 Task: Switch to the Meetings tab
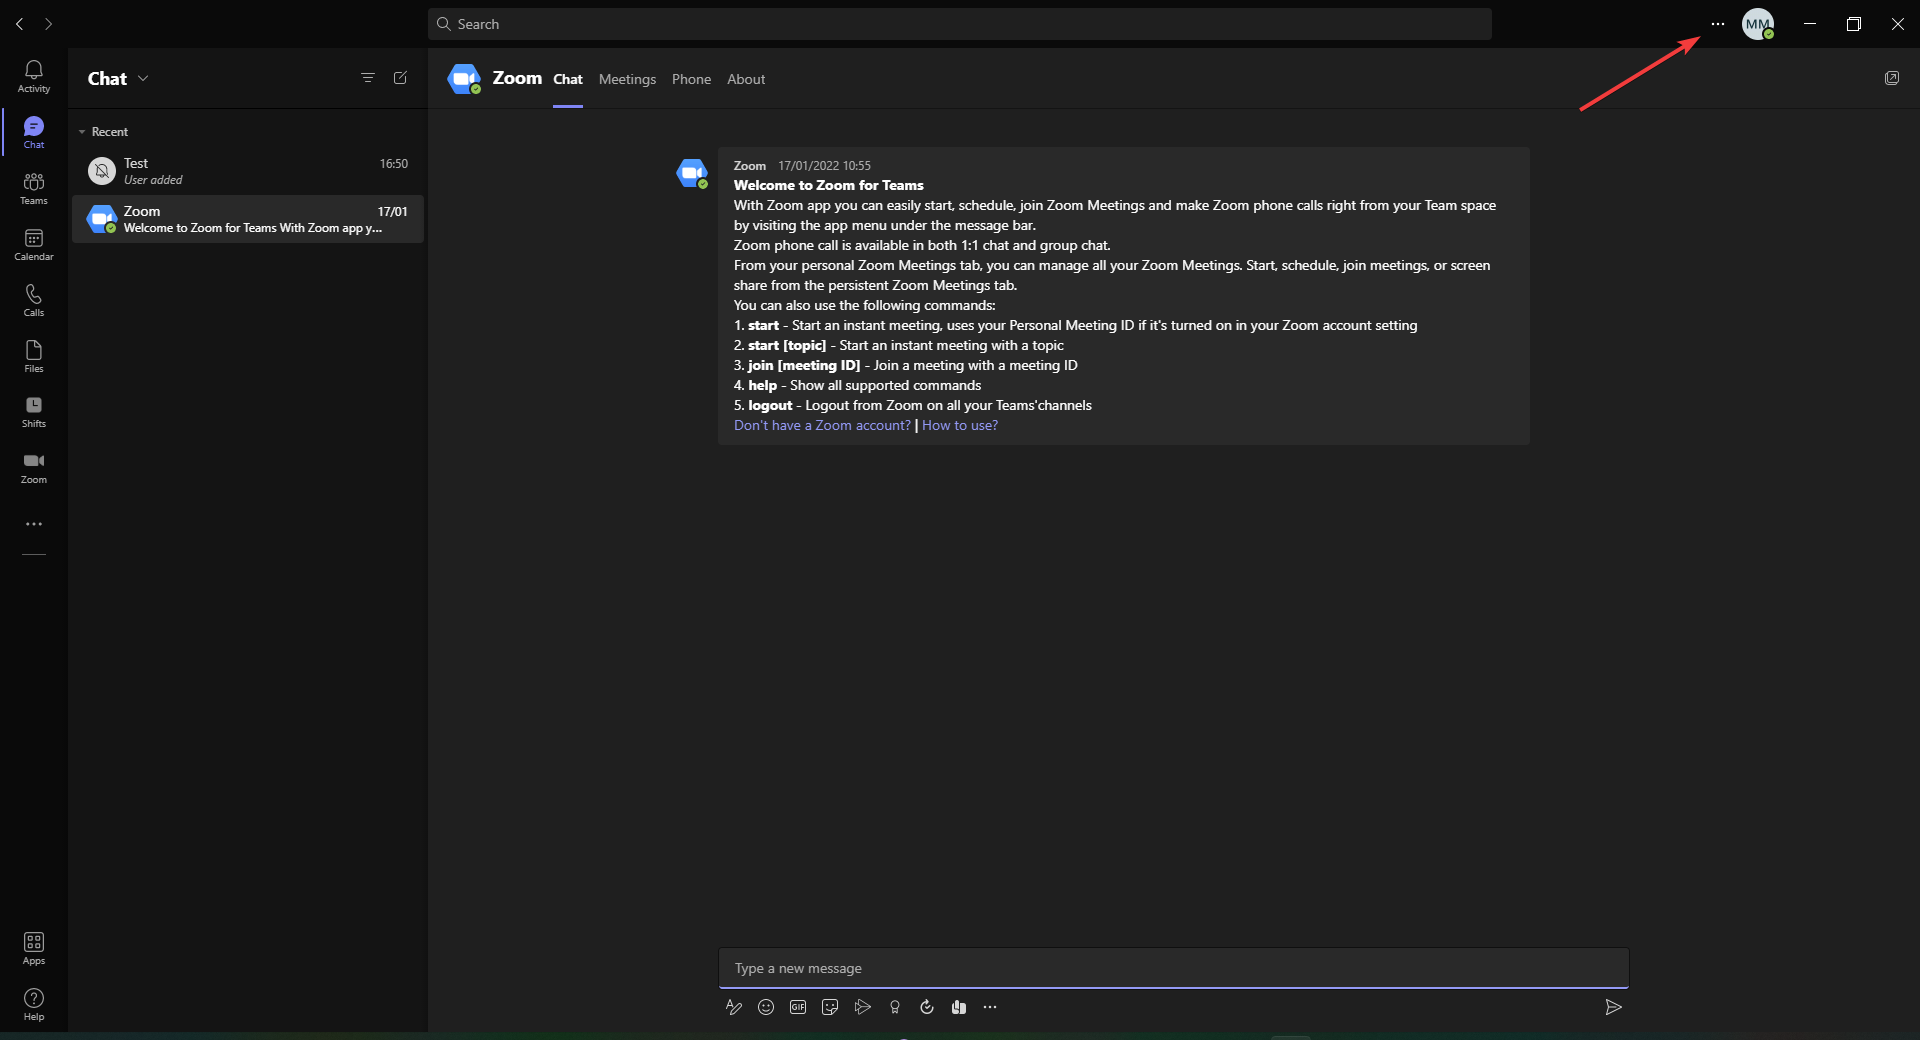(628, 79)
